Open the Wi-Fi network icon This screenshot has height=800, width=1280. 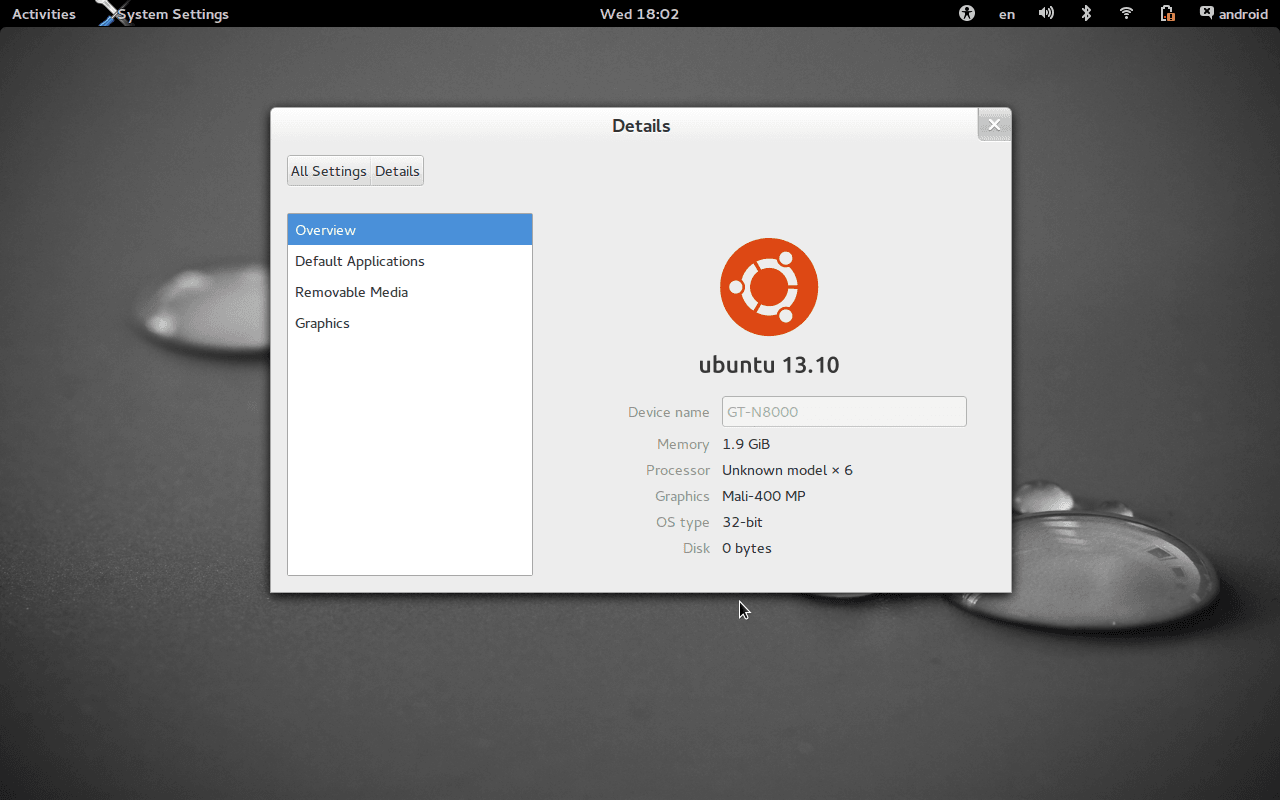[x=1126, y=13]
